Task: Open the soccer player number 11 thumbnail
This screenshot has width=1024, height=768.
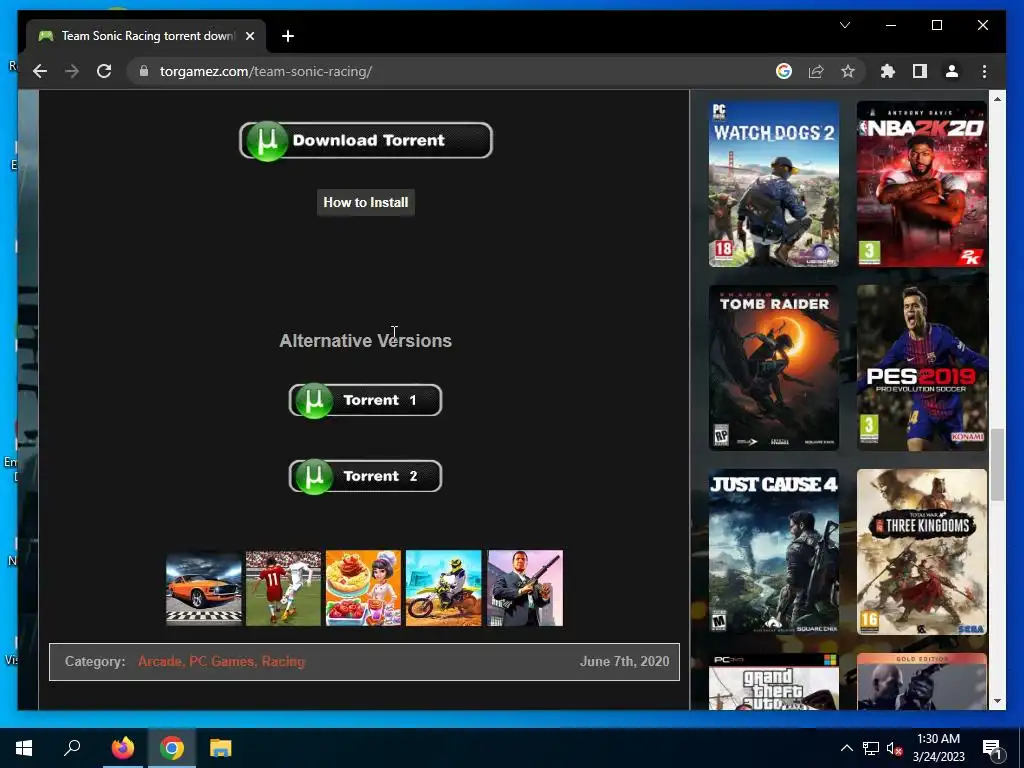Action: (x=283, y=588)
